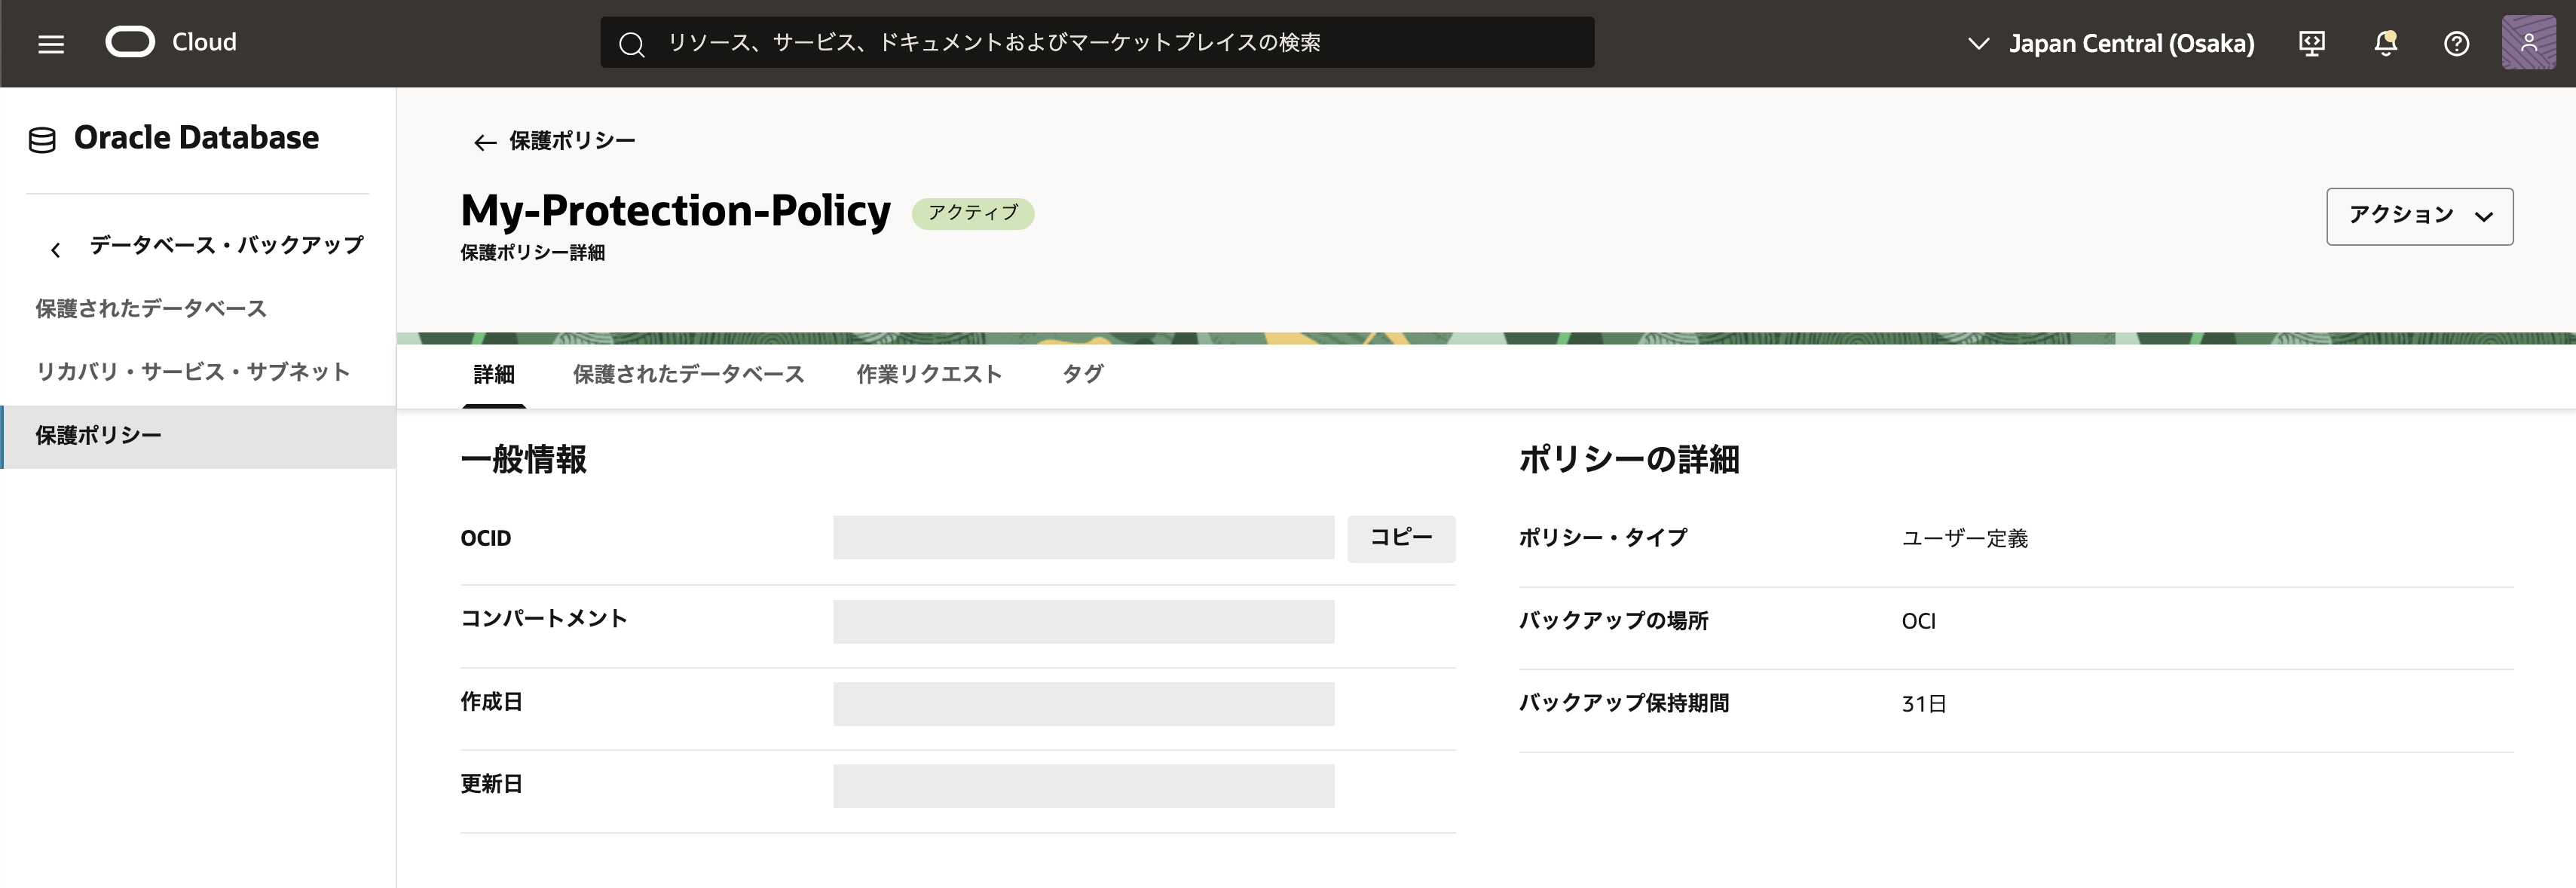Click back arrow to 保護ポリシー list

(x=485, y=142)
